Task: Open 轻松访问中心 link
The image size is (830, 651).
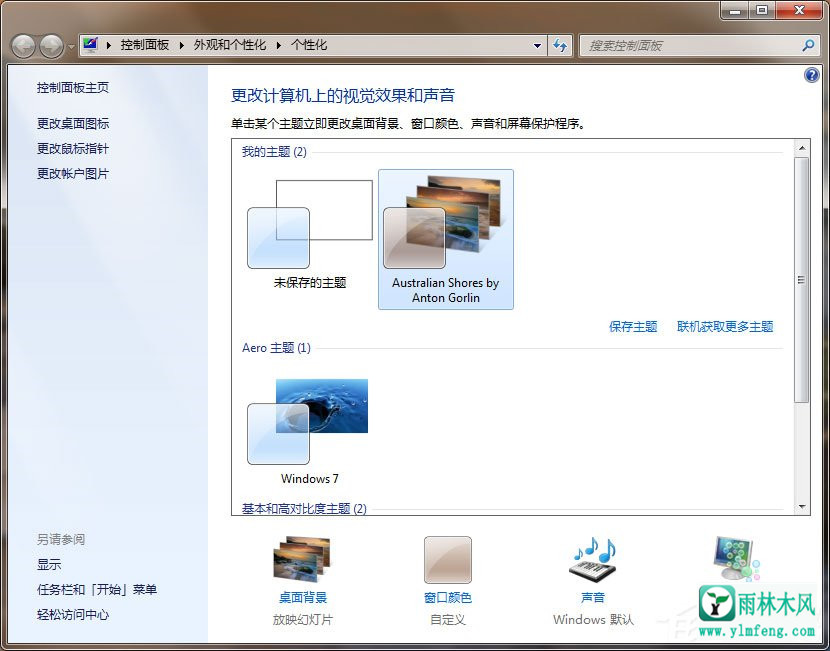Action: click(x=73, y=614)
